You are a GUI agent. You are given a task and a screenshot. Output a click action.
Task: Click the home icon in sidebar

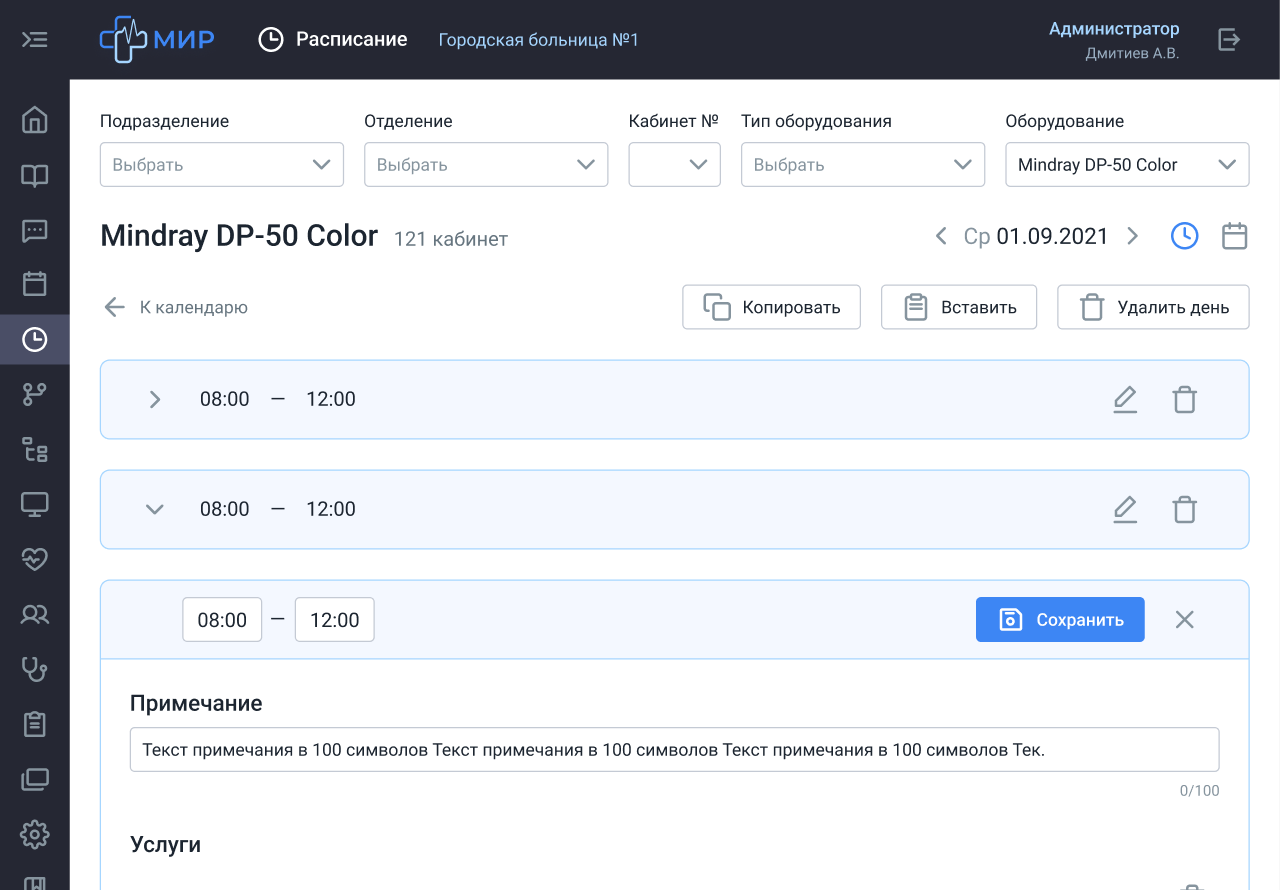pyautogui.click(x=34, y=120)
